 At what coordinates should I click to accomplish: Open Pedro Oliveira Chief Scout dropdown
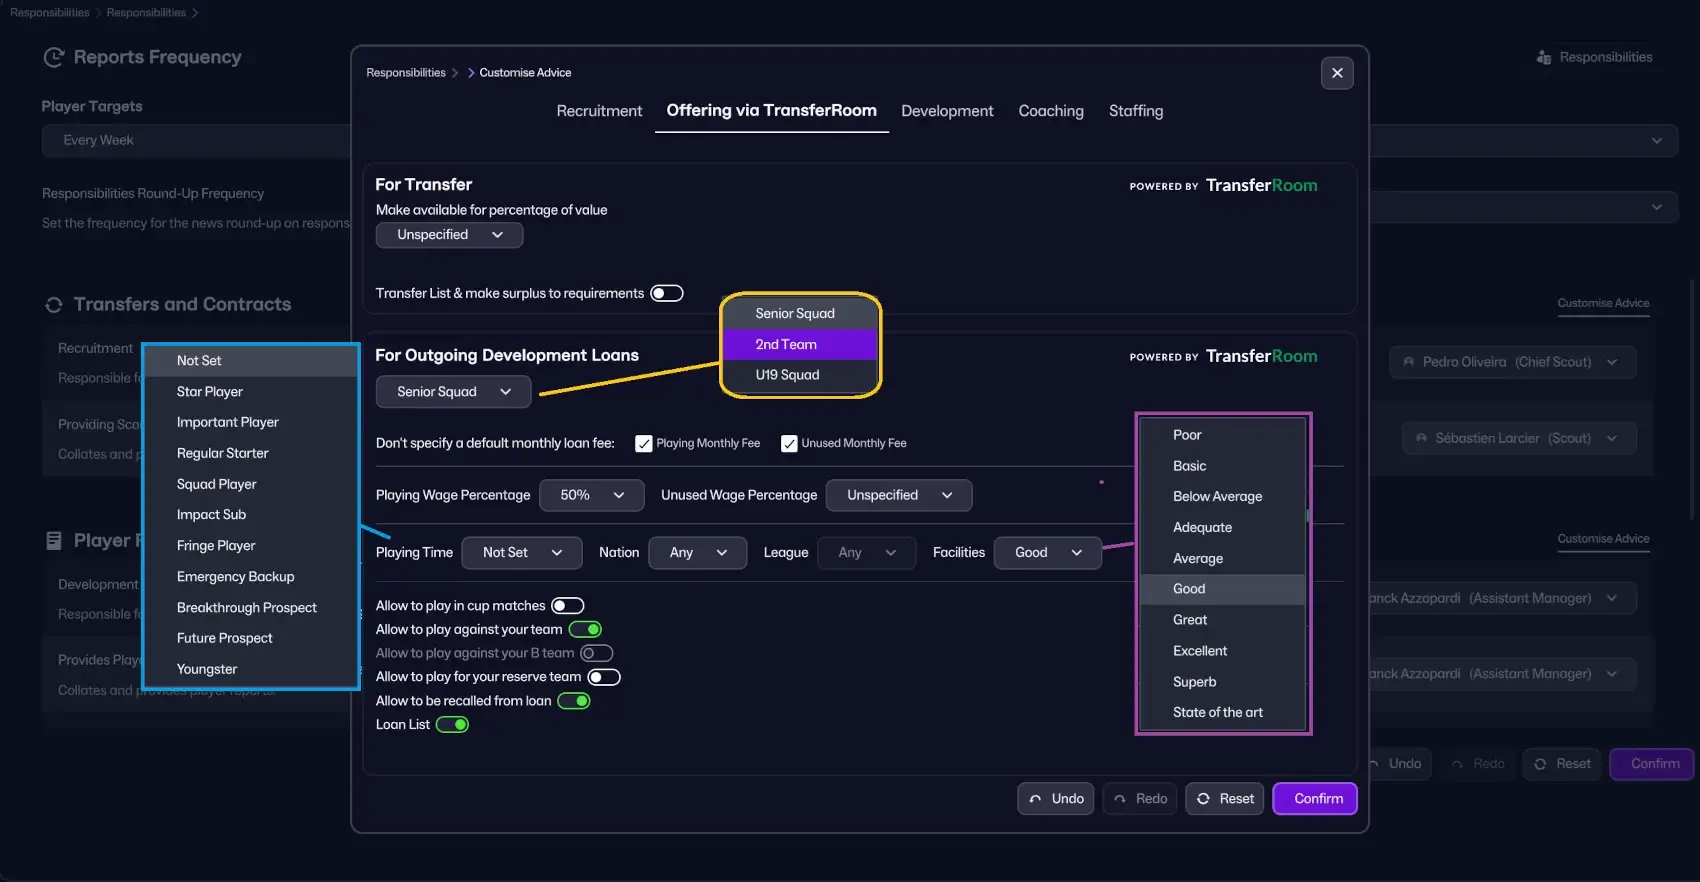(1512, 362)
